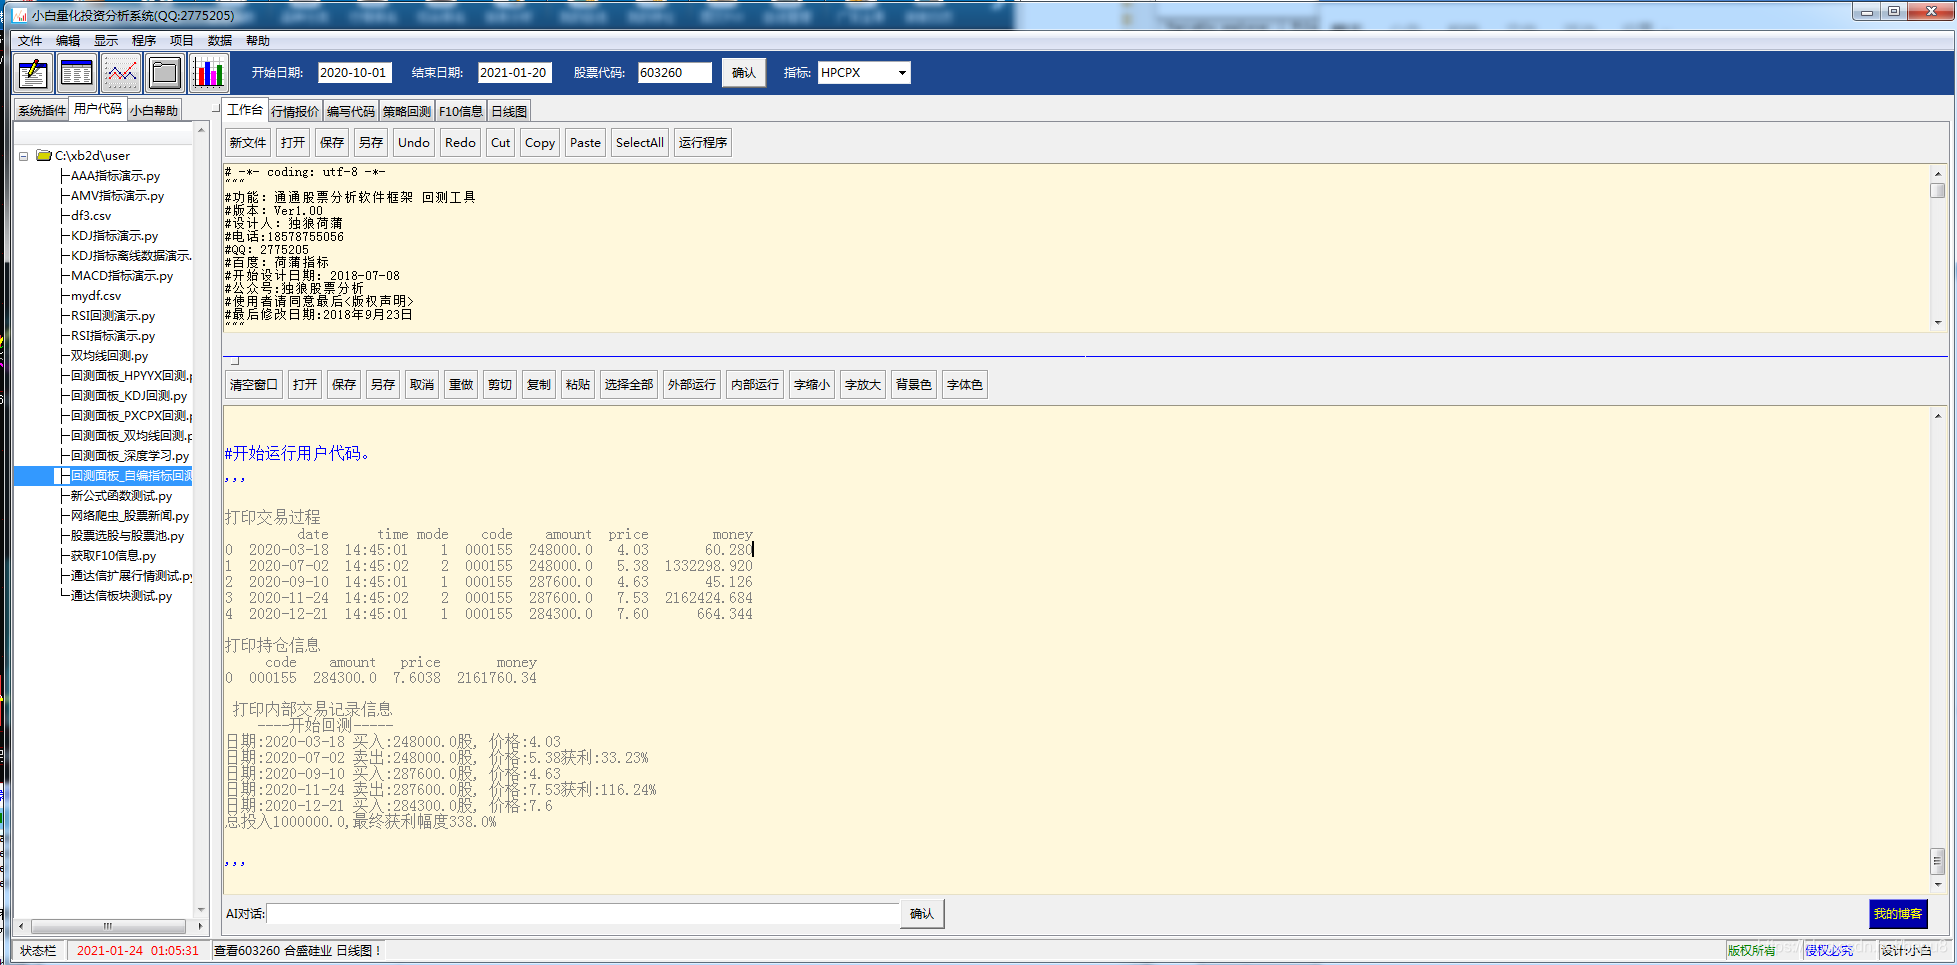1957x965 pixels.
Task: Click the SelectAll button
Action: click(x=640, y=143)
